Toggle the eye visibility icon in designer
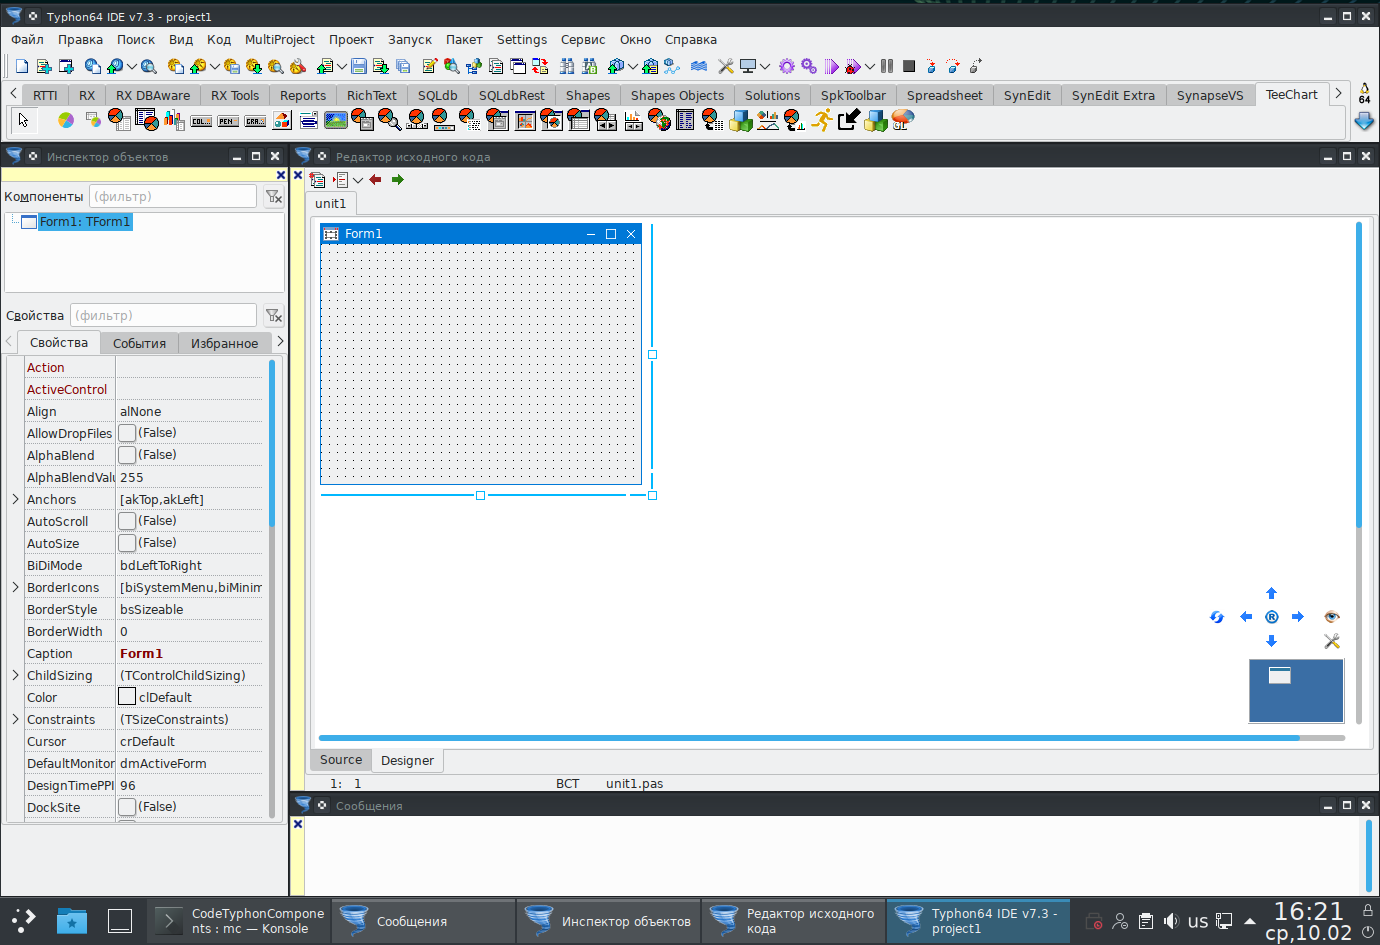Screen dimensions: 1380x945 tap(1332, 617)
